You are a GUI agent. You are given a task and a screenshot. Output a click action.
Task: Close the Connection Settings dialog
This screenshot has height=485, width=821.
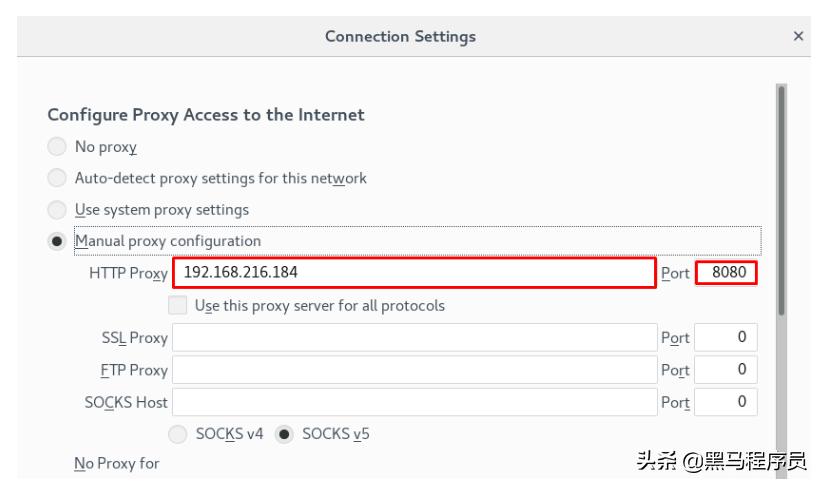[798, 36]
